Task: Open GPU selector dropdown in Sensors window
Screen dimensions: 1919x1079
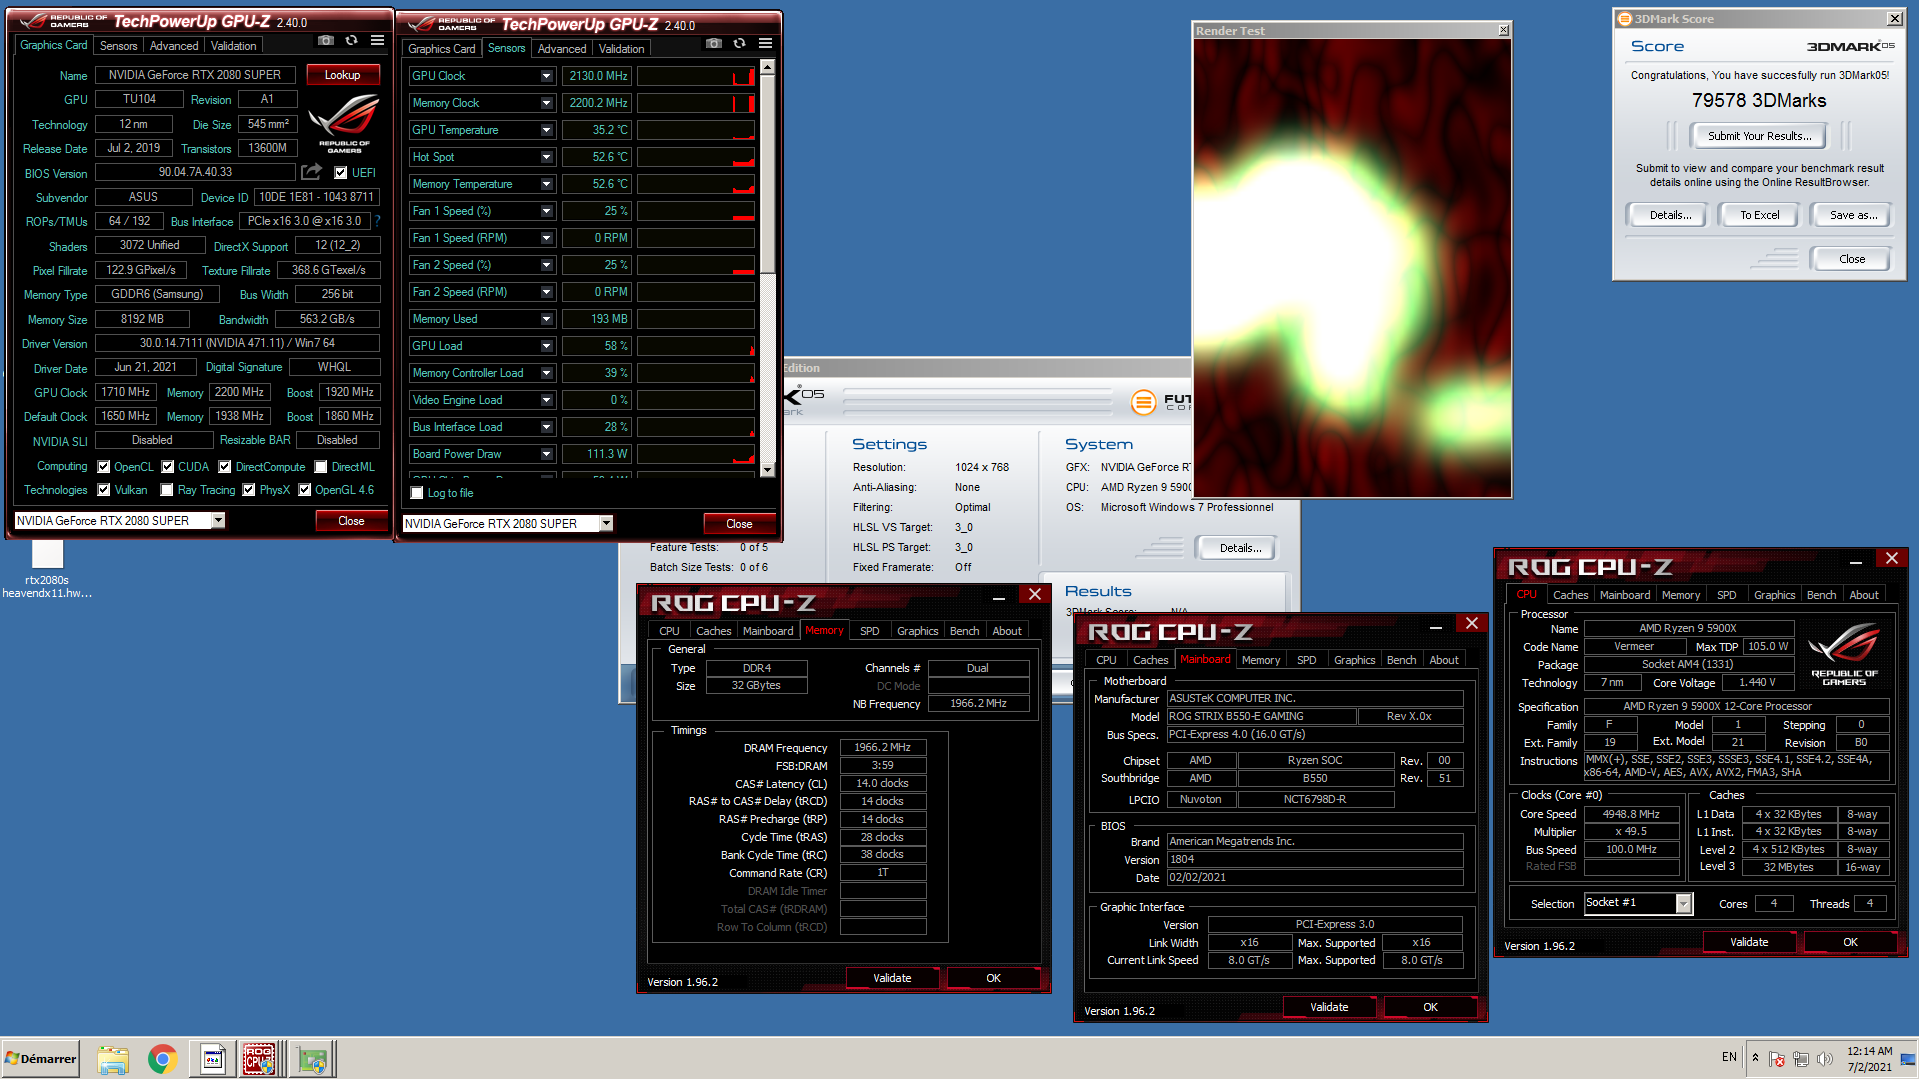Action: [x=606, y=524]
